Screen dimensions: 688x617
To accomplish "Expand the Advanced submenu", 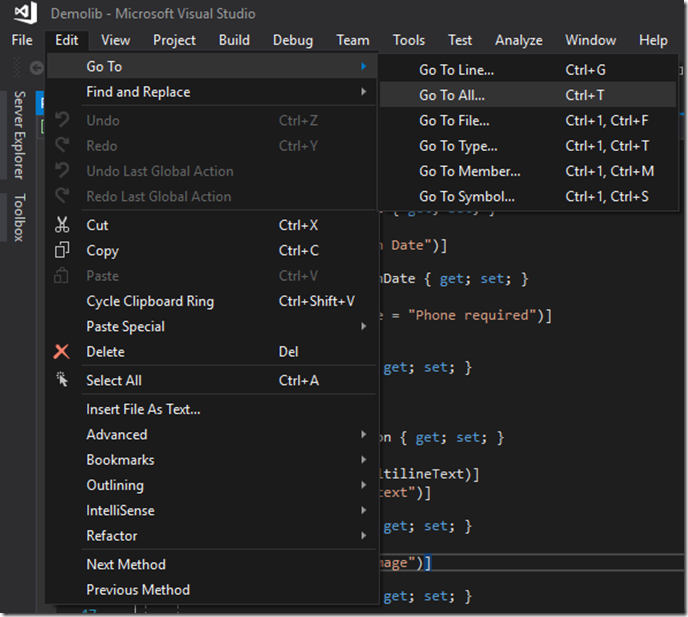I will (212, 434).
